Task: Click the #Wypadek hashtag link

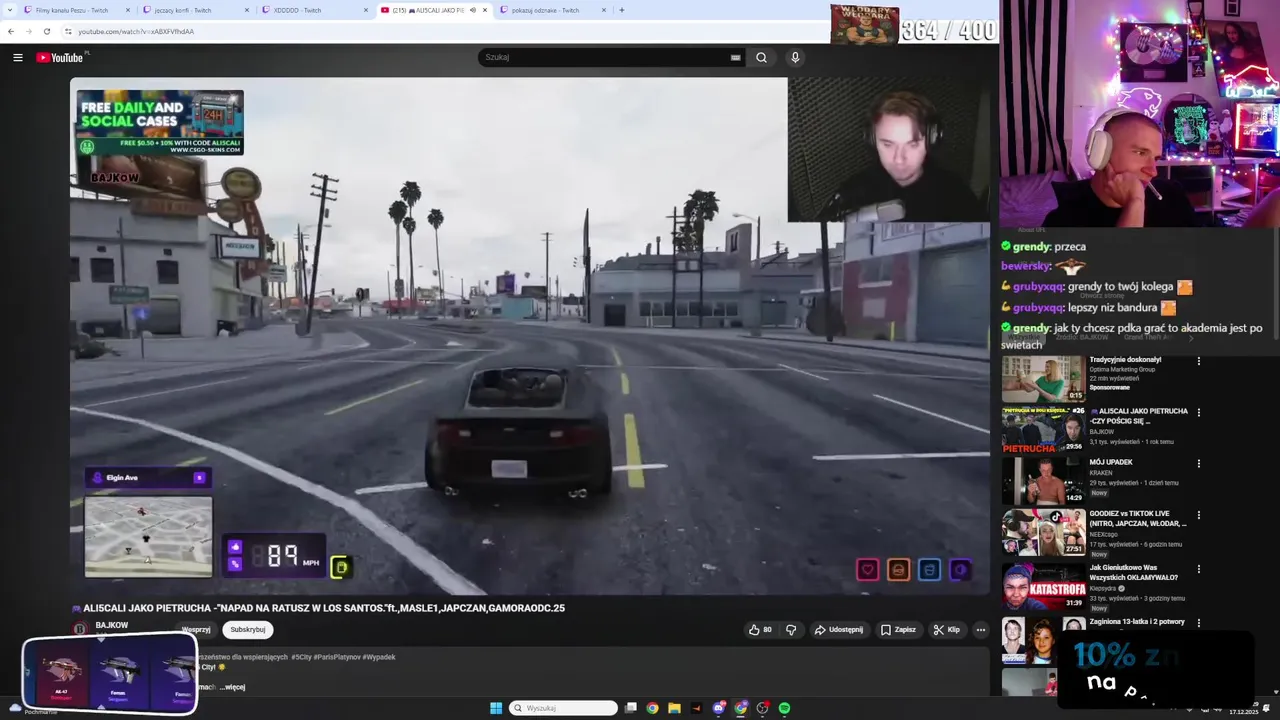Action: pyautogui.click(x=378, y=657)
